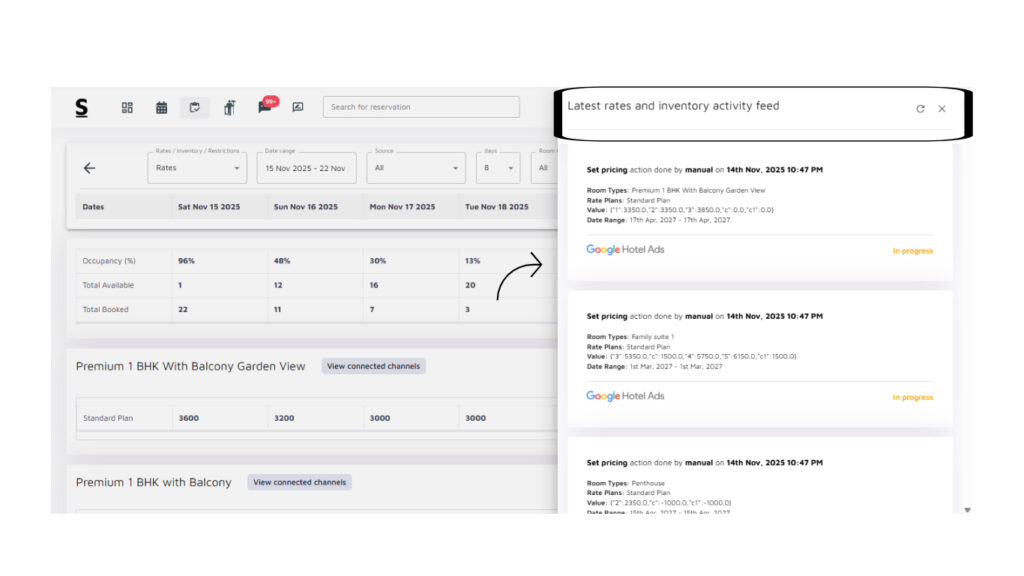Open the calendar view icon

(161, 107)
